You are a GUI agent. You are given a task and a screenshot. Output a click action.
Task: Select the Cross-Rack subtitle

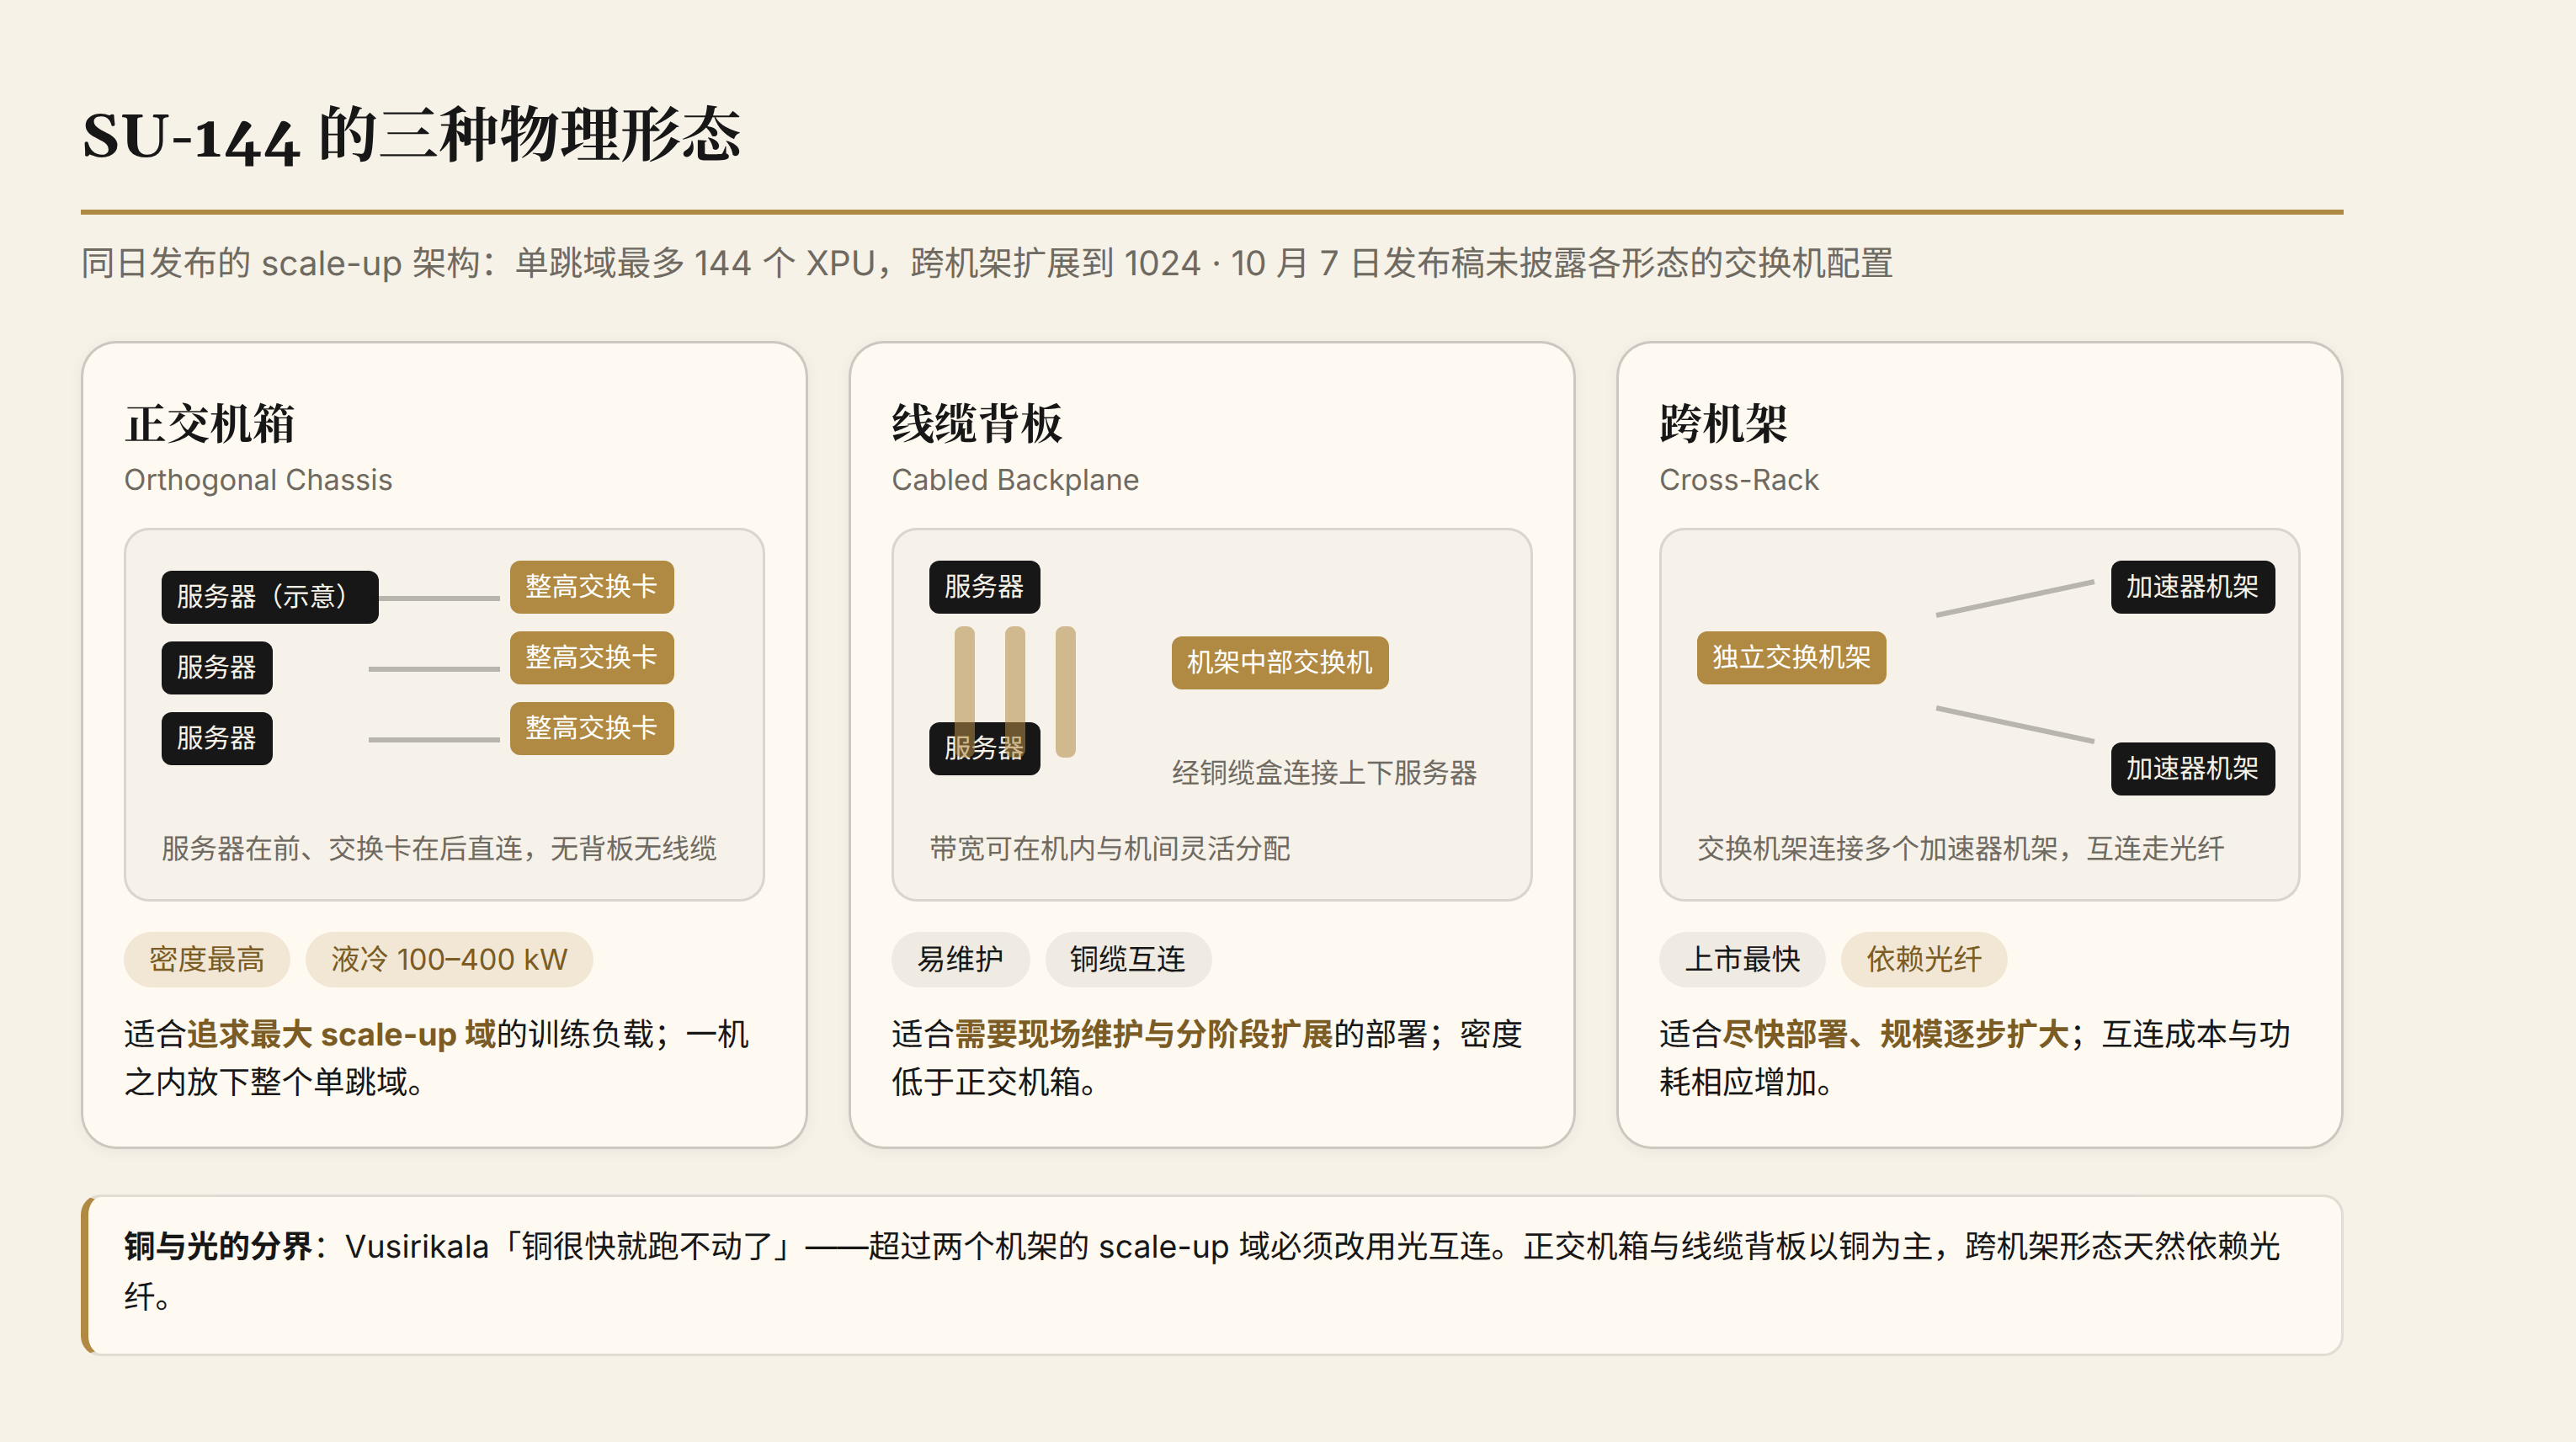click(1739, 480)
